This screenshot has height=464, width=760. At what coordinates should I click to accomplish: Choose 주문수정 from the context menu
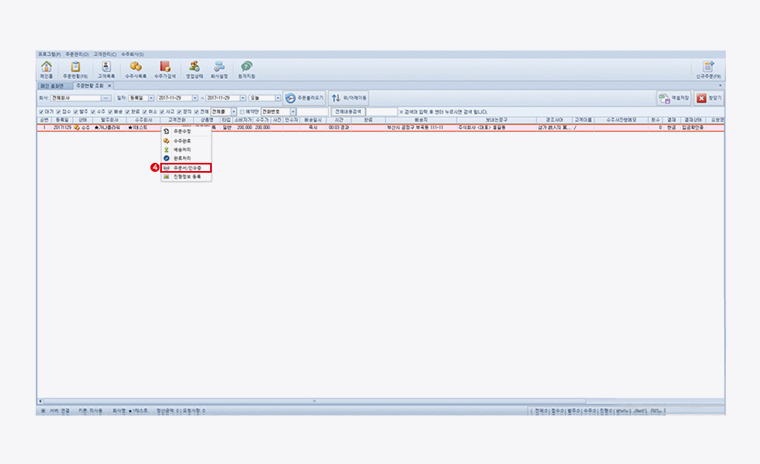181,131
